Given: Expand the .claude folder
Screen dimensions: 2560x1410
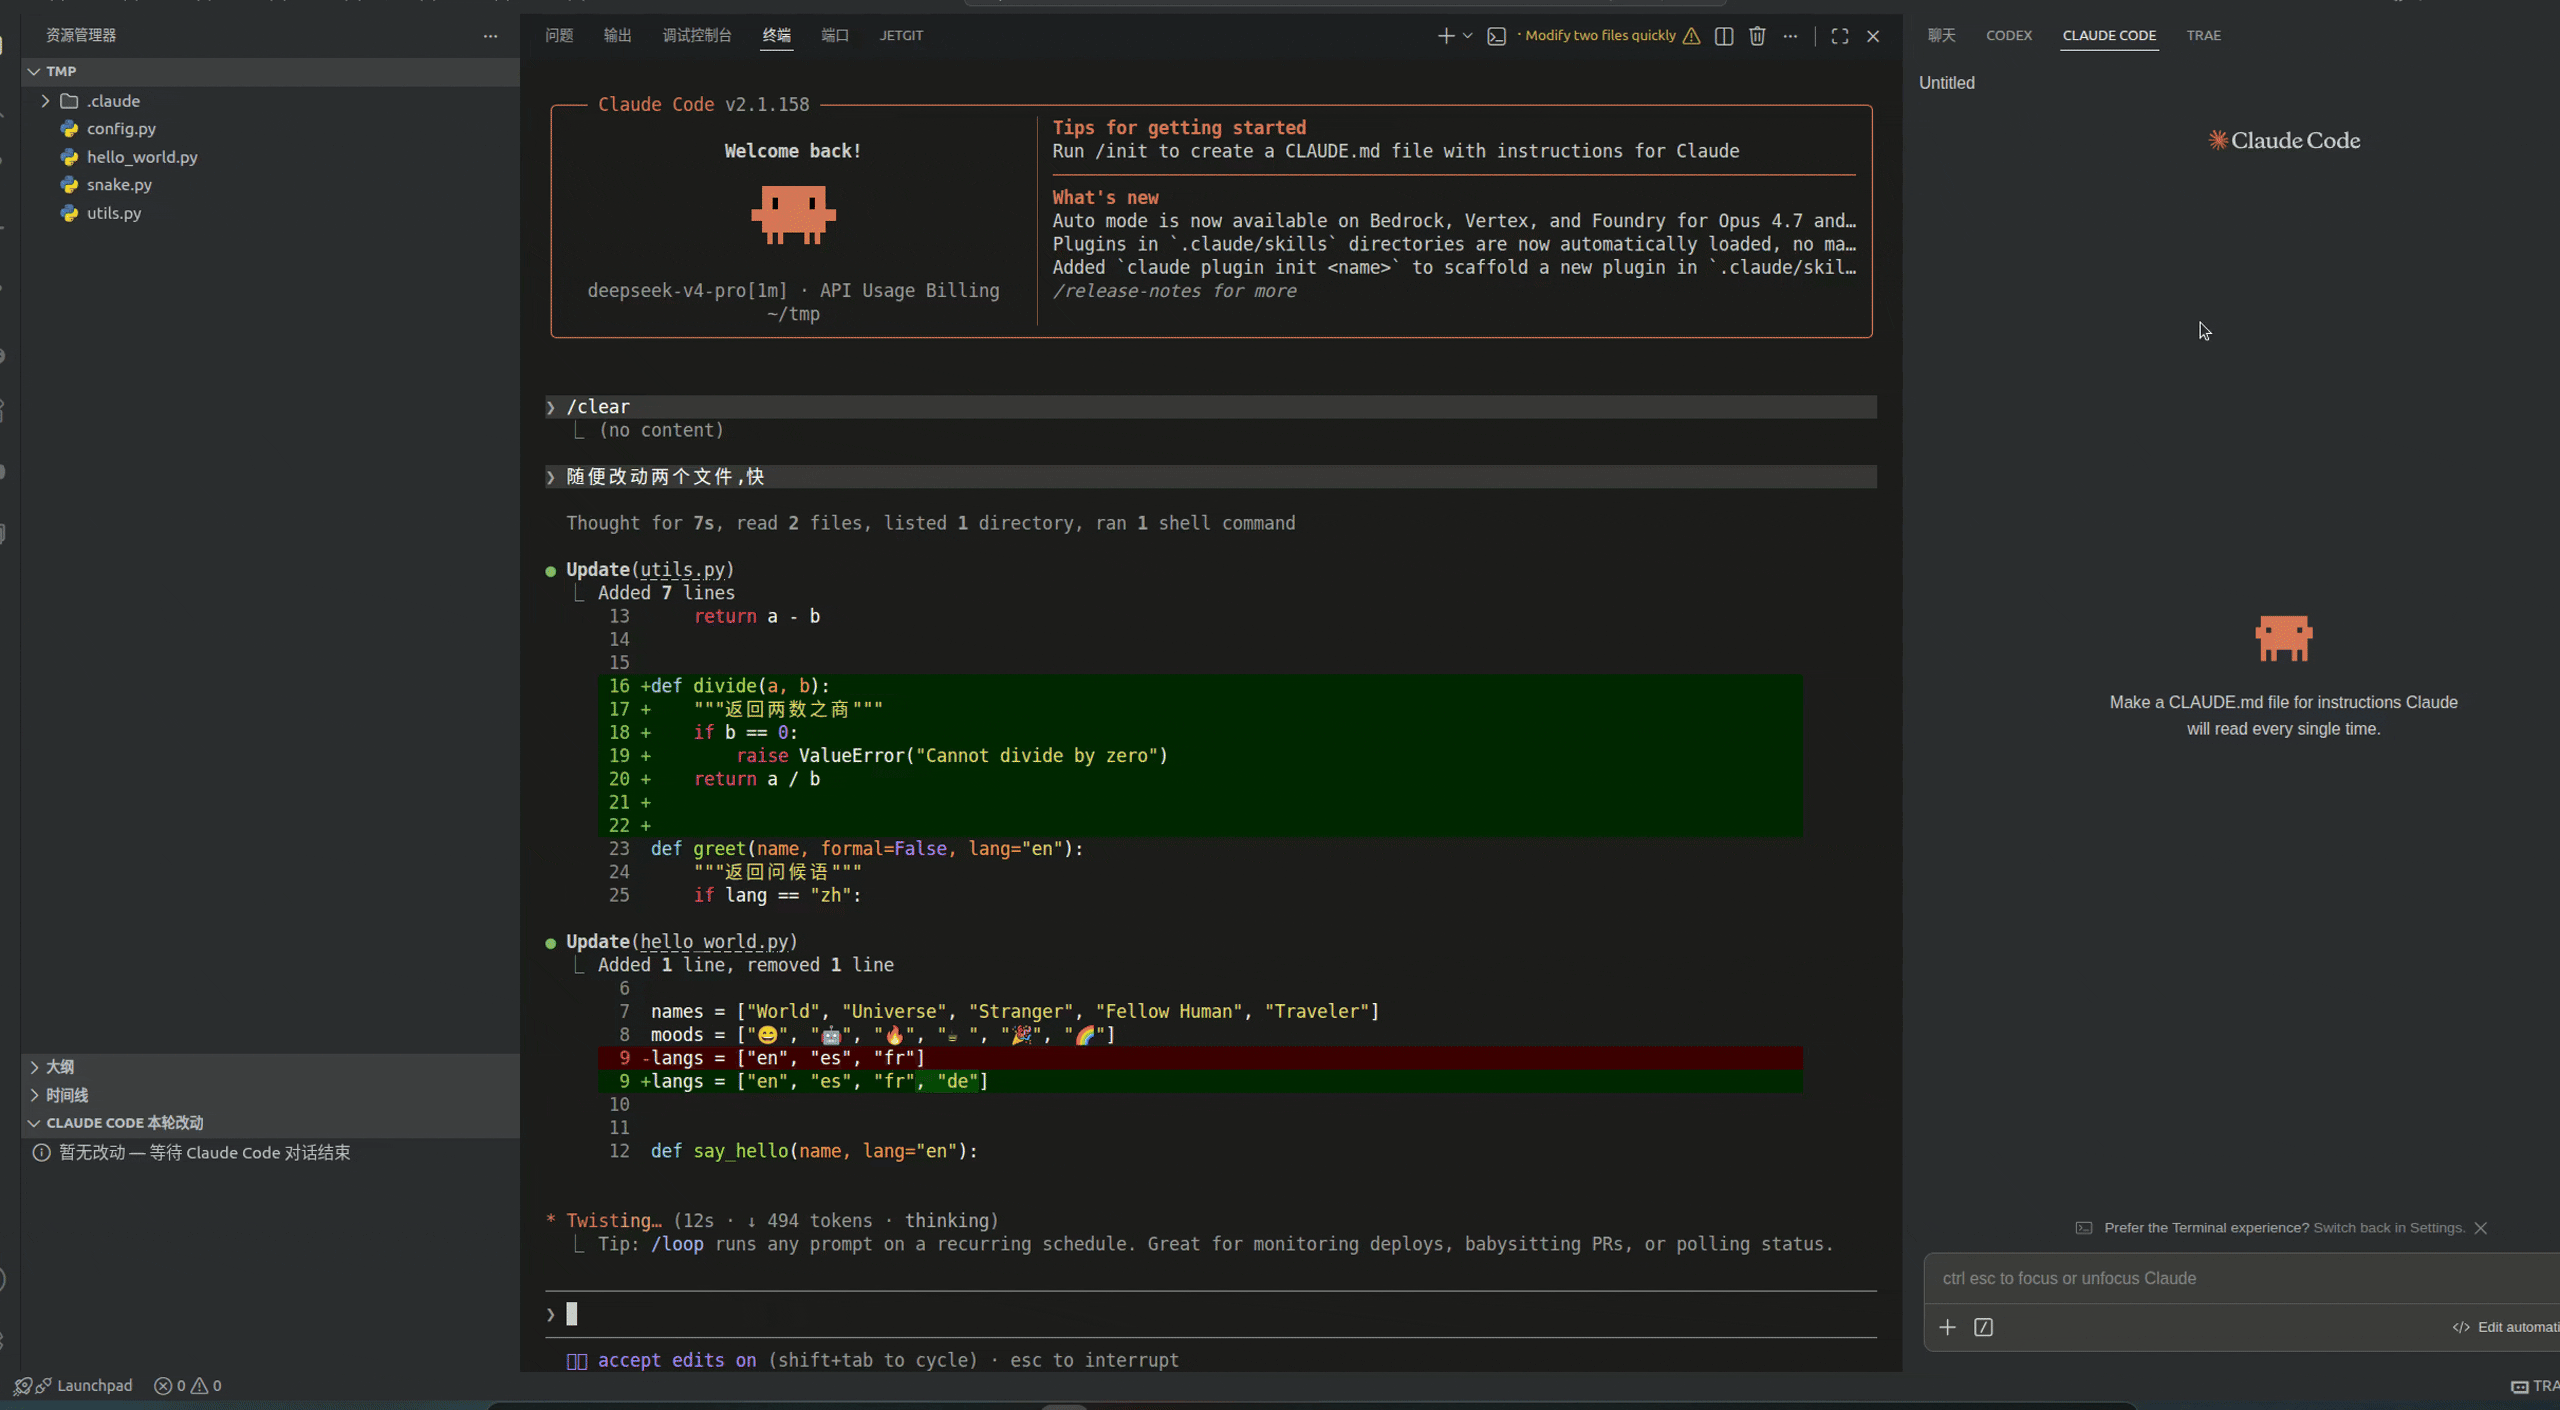Looking at the screenshot, I should tap(45, 101).
